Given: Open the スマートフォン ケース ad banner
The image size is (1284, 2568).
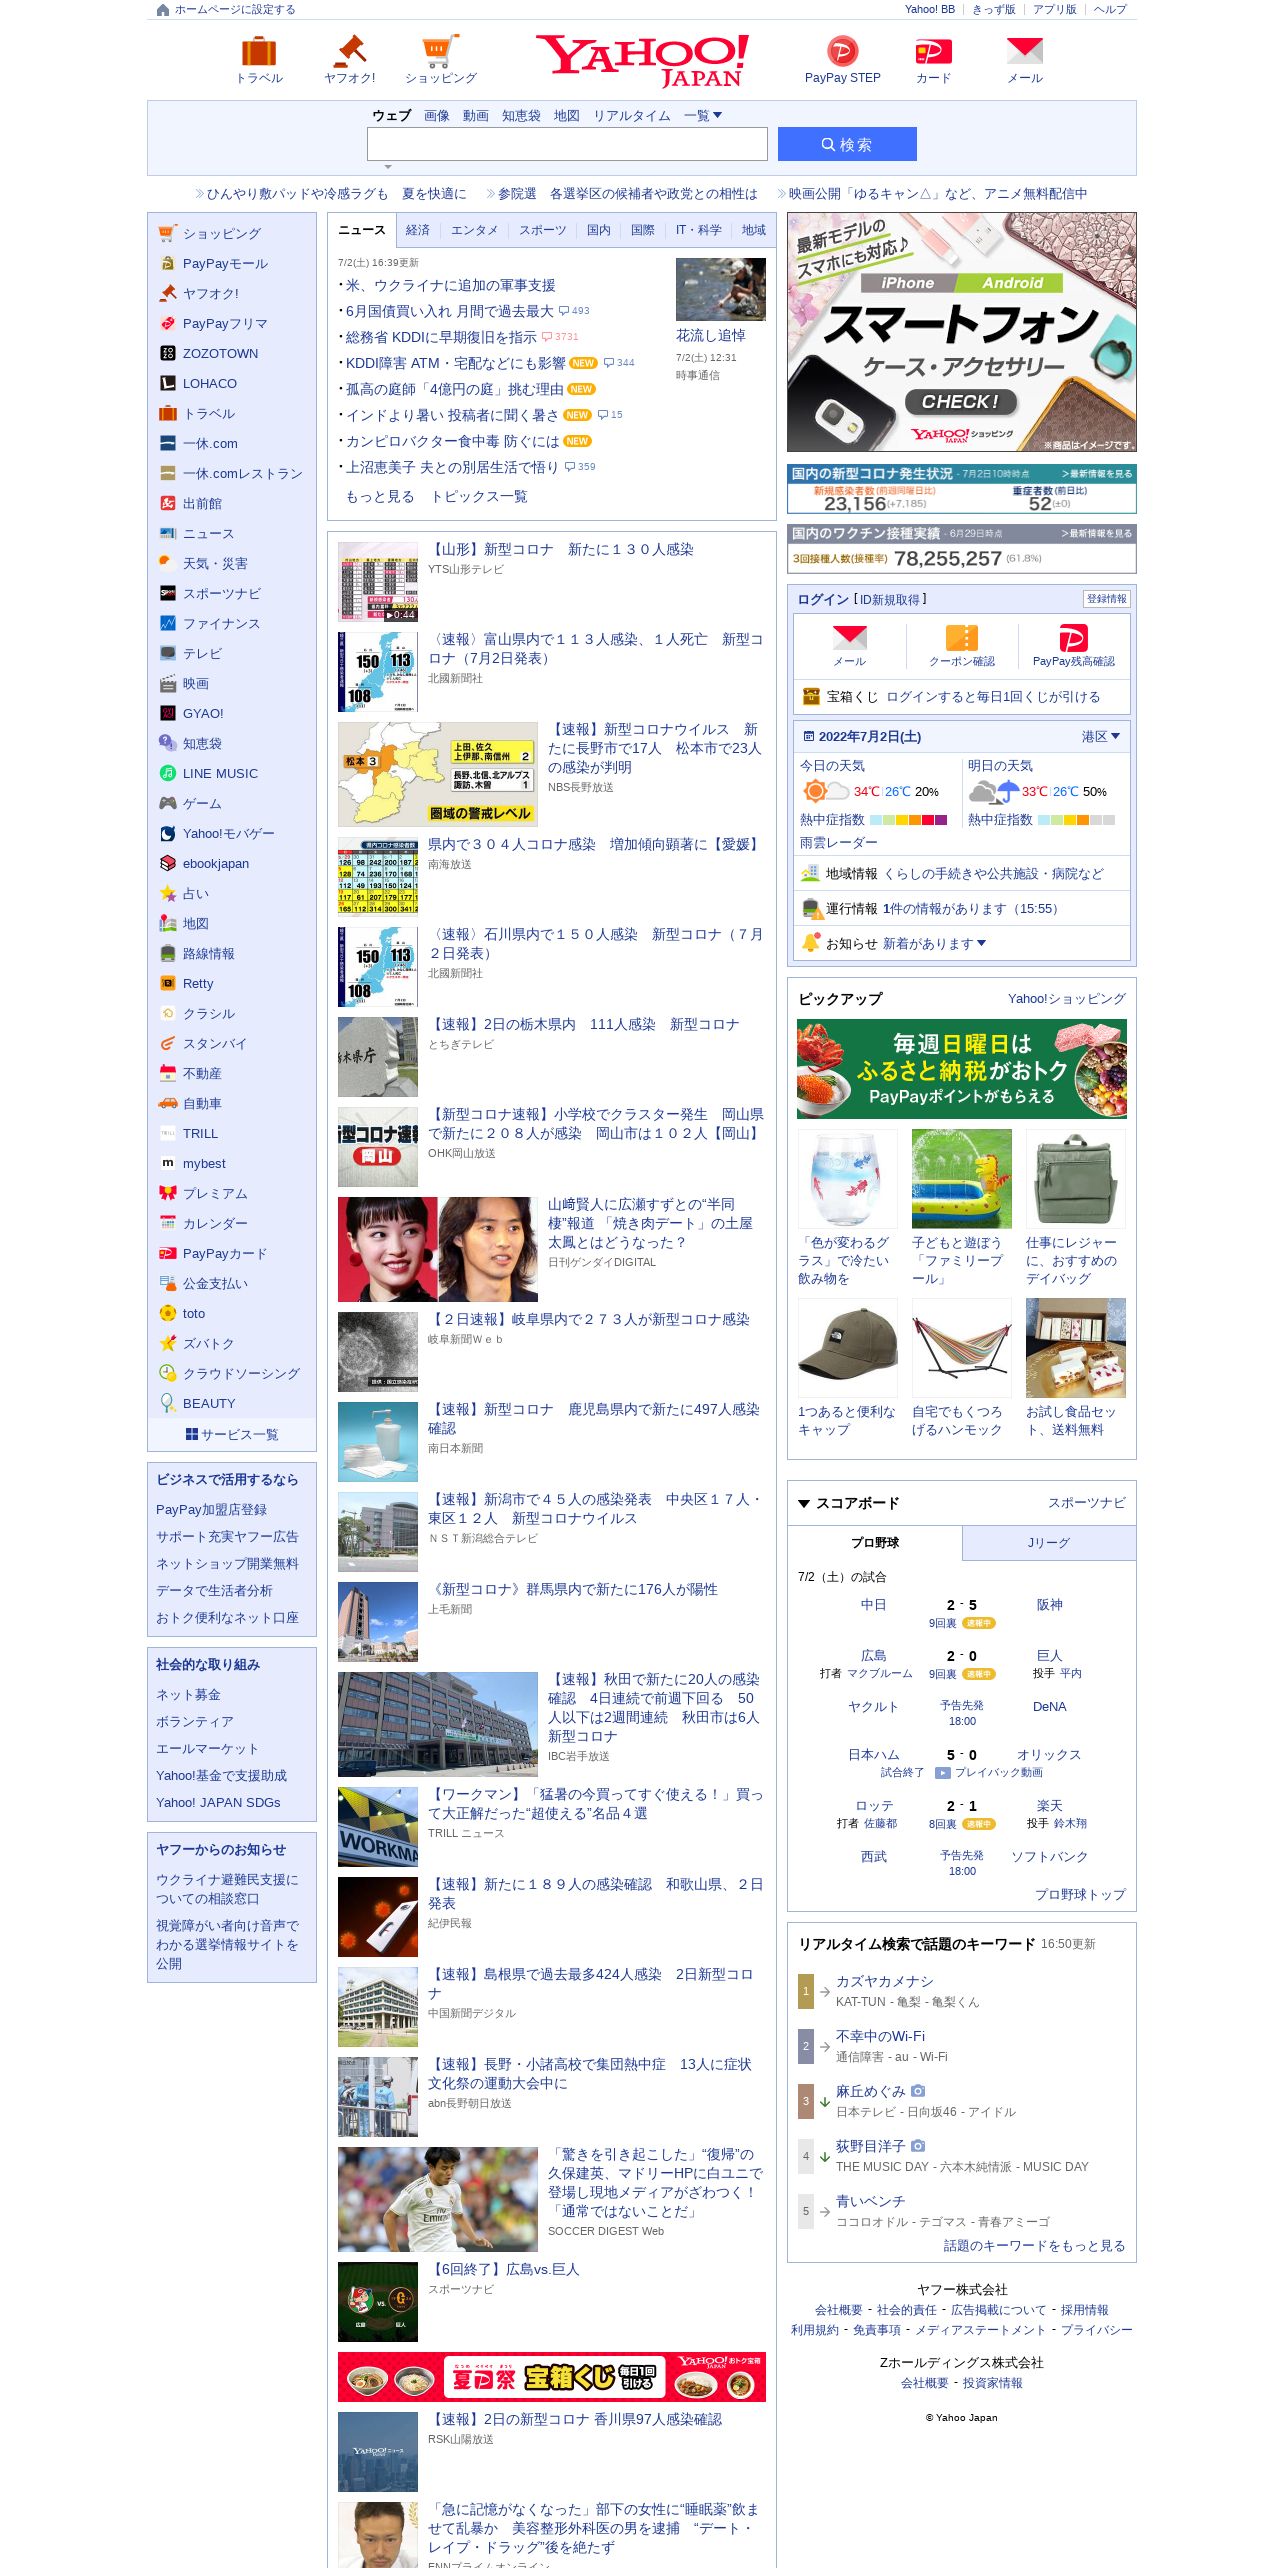Looking at the screenshot, I should [962, 332].
